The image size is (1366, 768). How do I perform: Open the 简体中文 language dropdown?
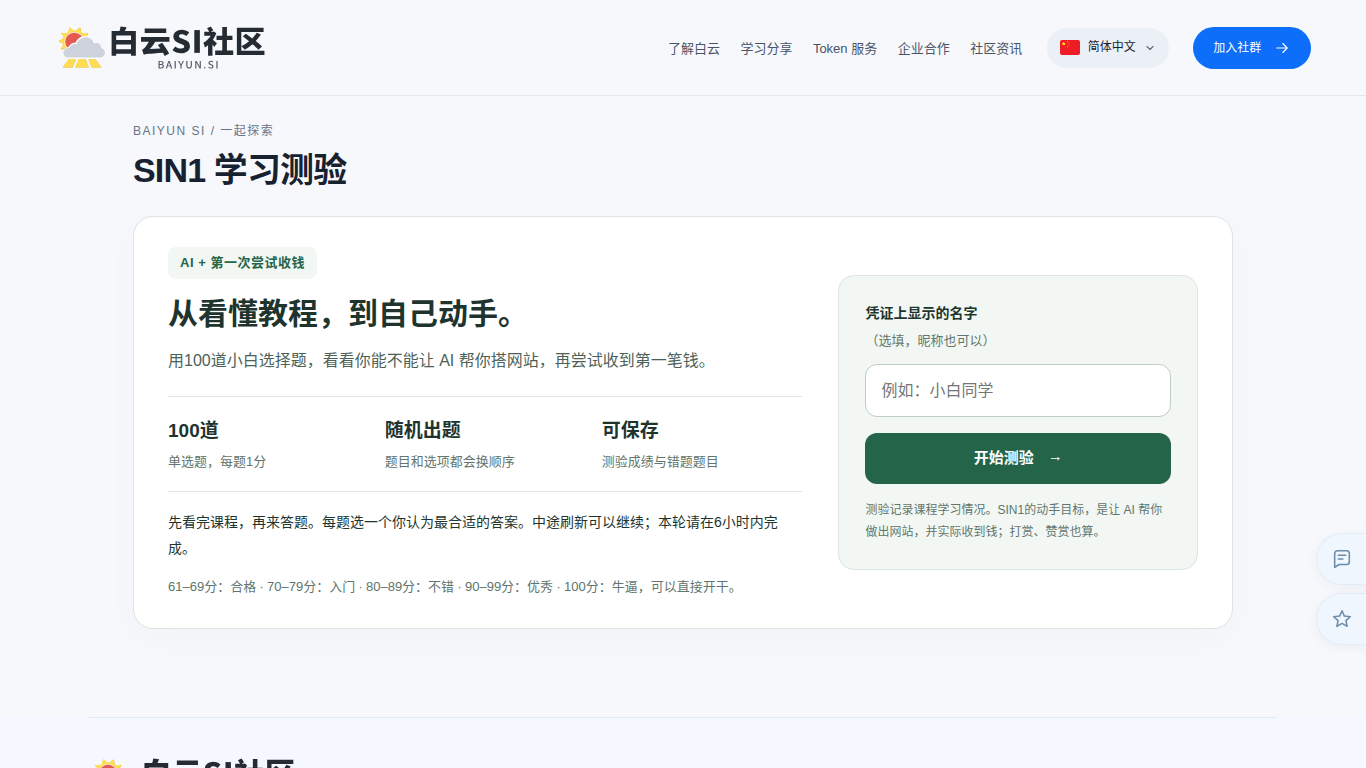tap(1108, 47)
